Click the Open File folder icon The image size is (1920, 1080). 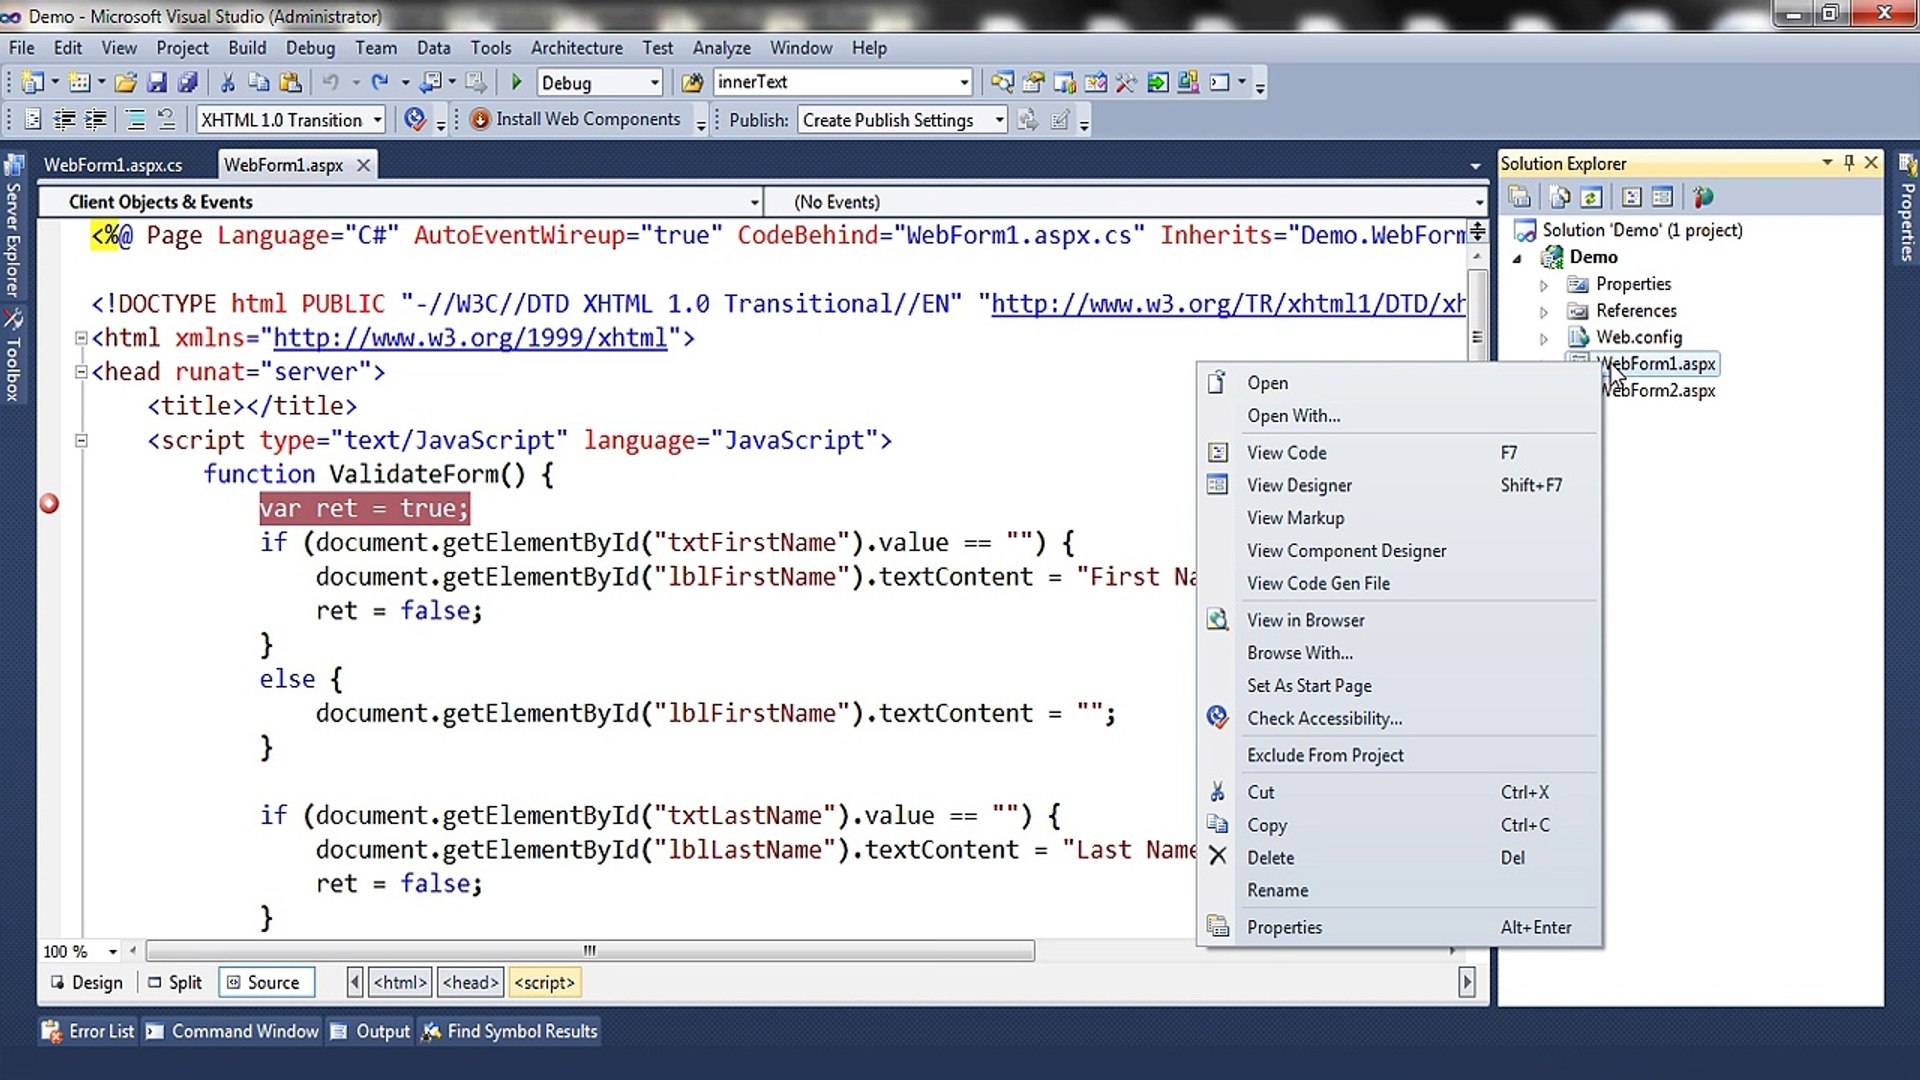pos(125,82)
